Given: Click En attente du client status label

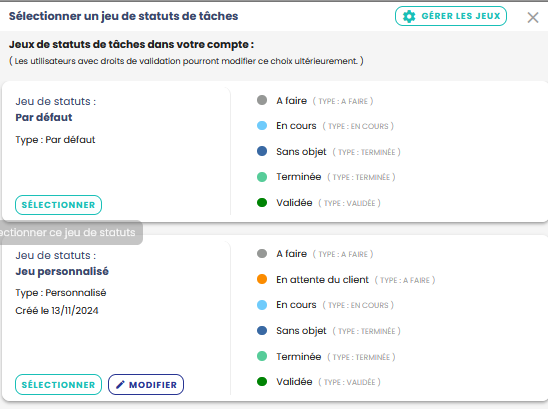Looking at the screenshot, I should (322, 280).
